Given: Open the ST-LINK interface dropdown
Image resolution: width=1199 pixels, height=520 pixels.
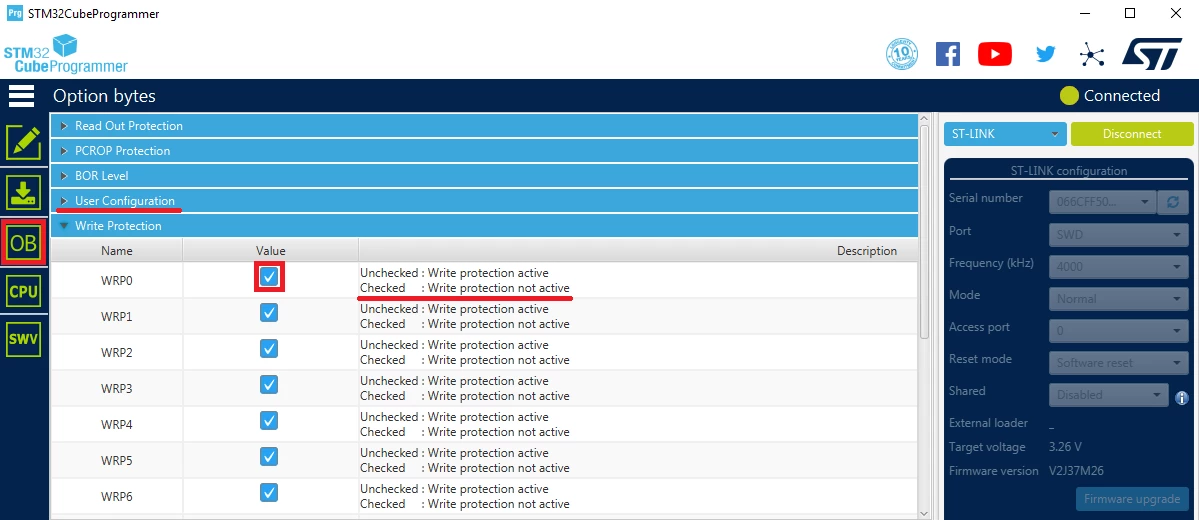Looking at the screenshot, I should pos(1005,134).
